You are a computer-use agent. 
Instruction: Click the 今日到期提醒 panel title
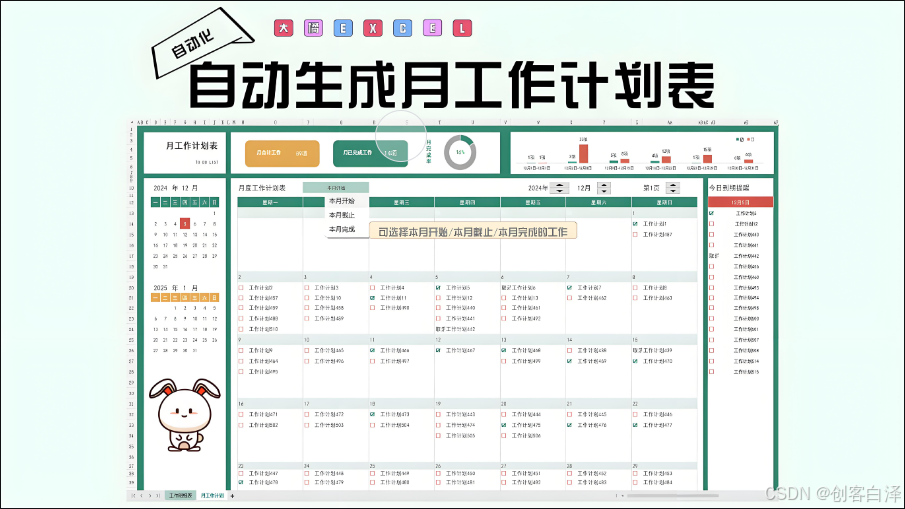pyautogui.click(x=729, y=188)
